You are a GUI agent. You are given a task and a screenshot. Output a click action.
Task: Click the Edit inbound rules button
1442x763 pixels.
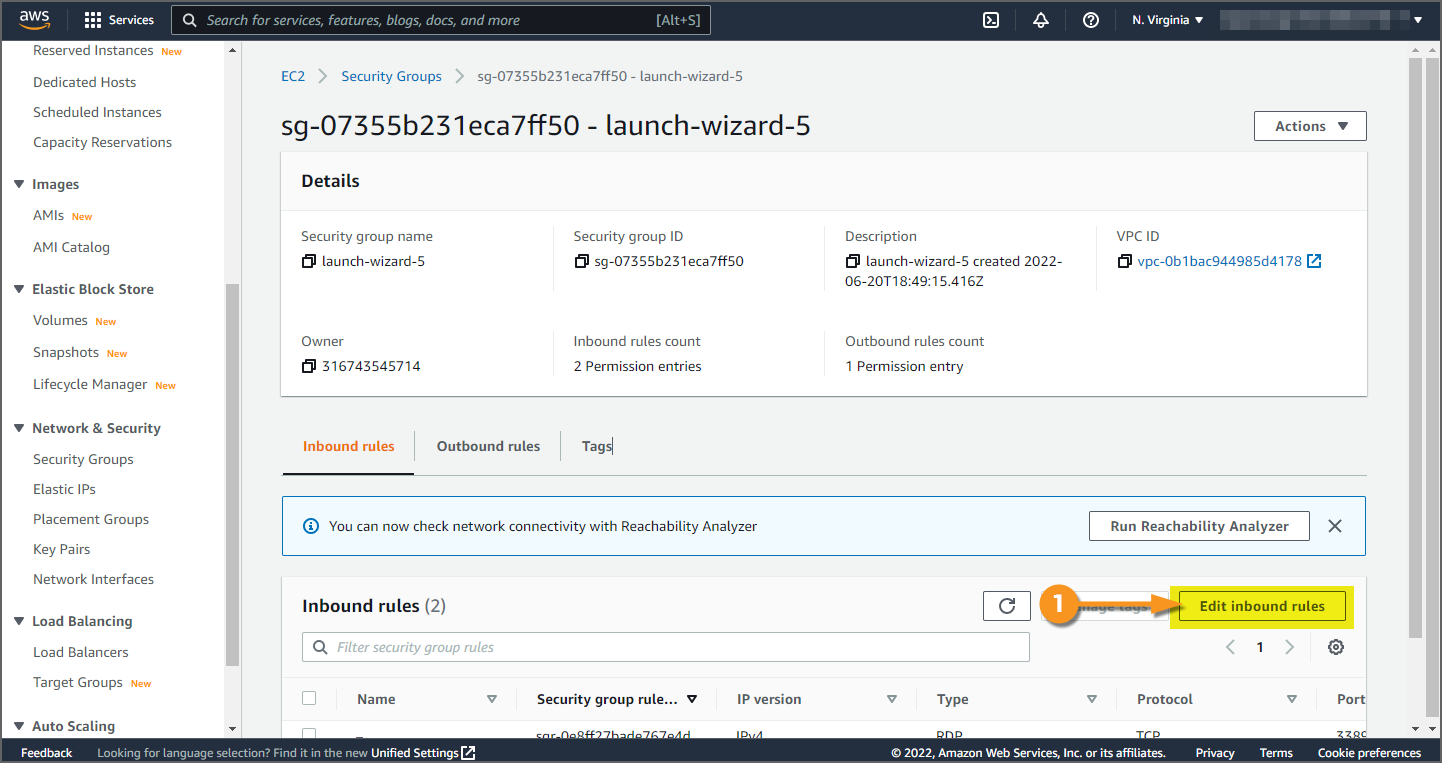[1262, 606]
